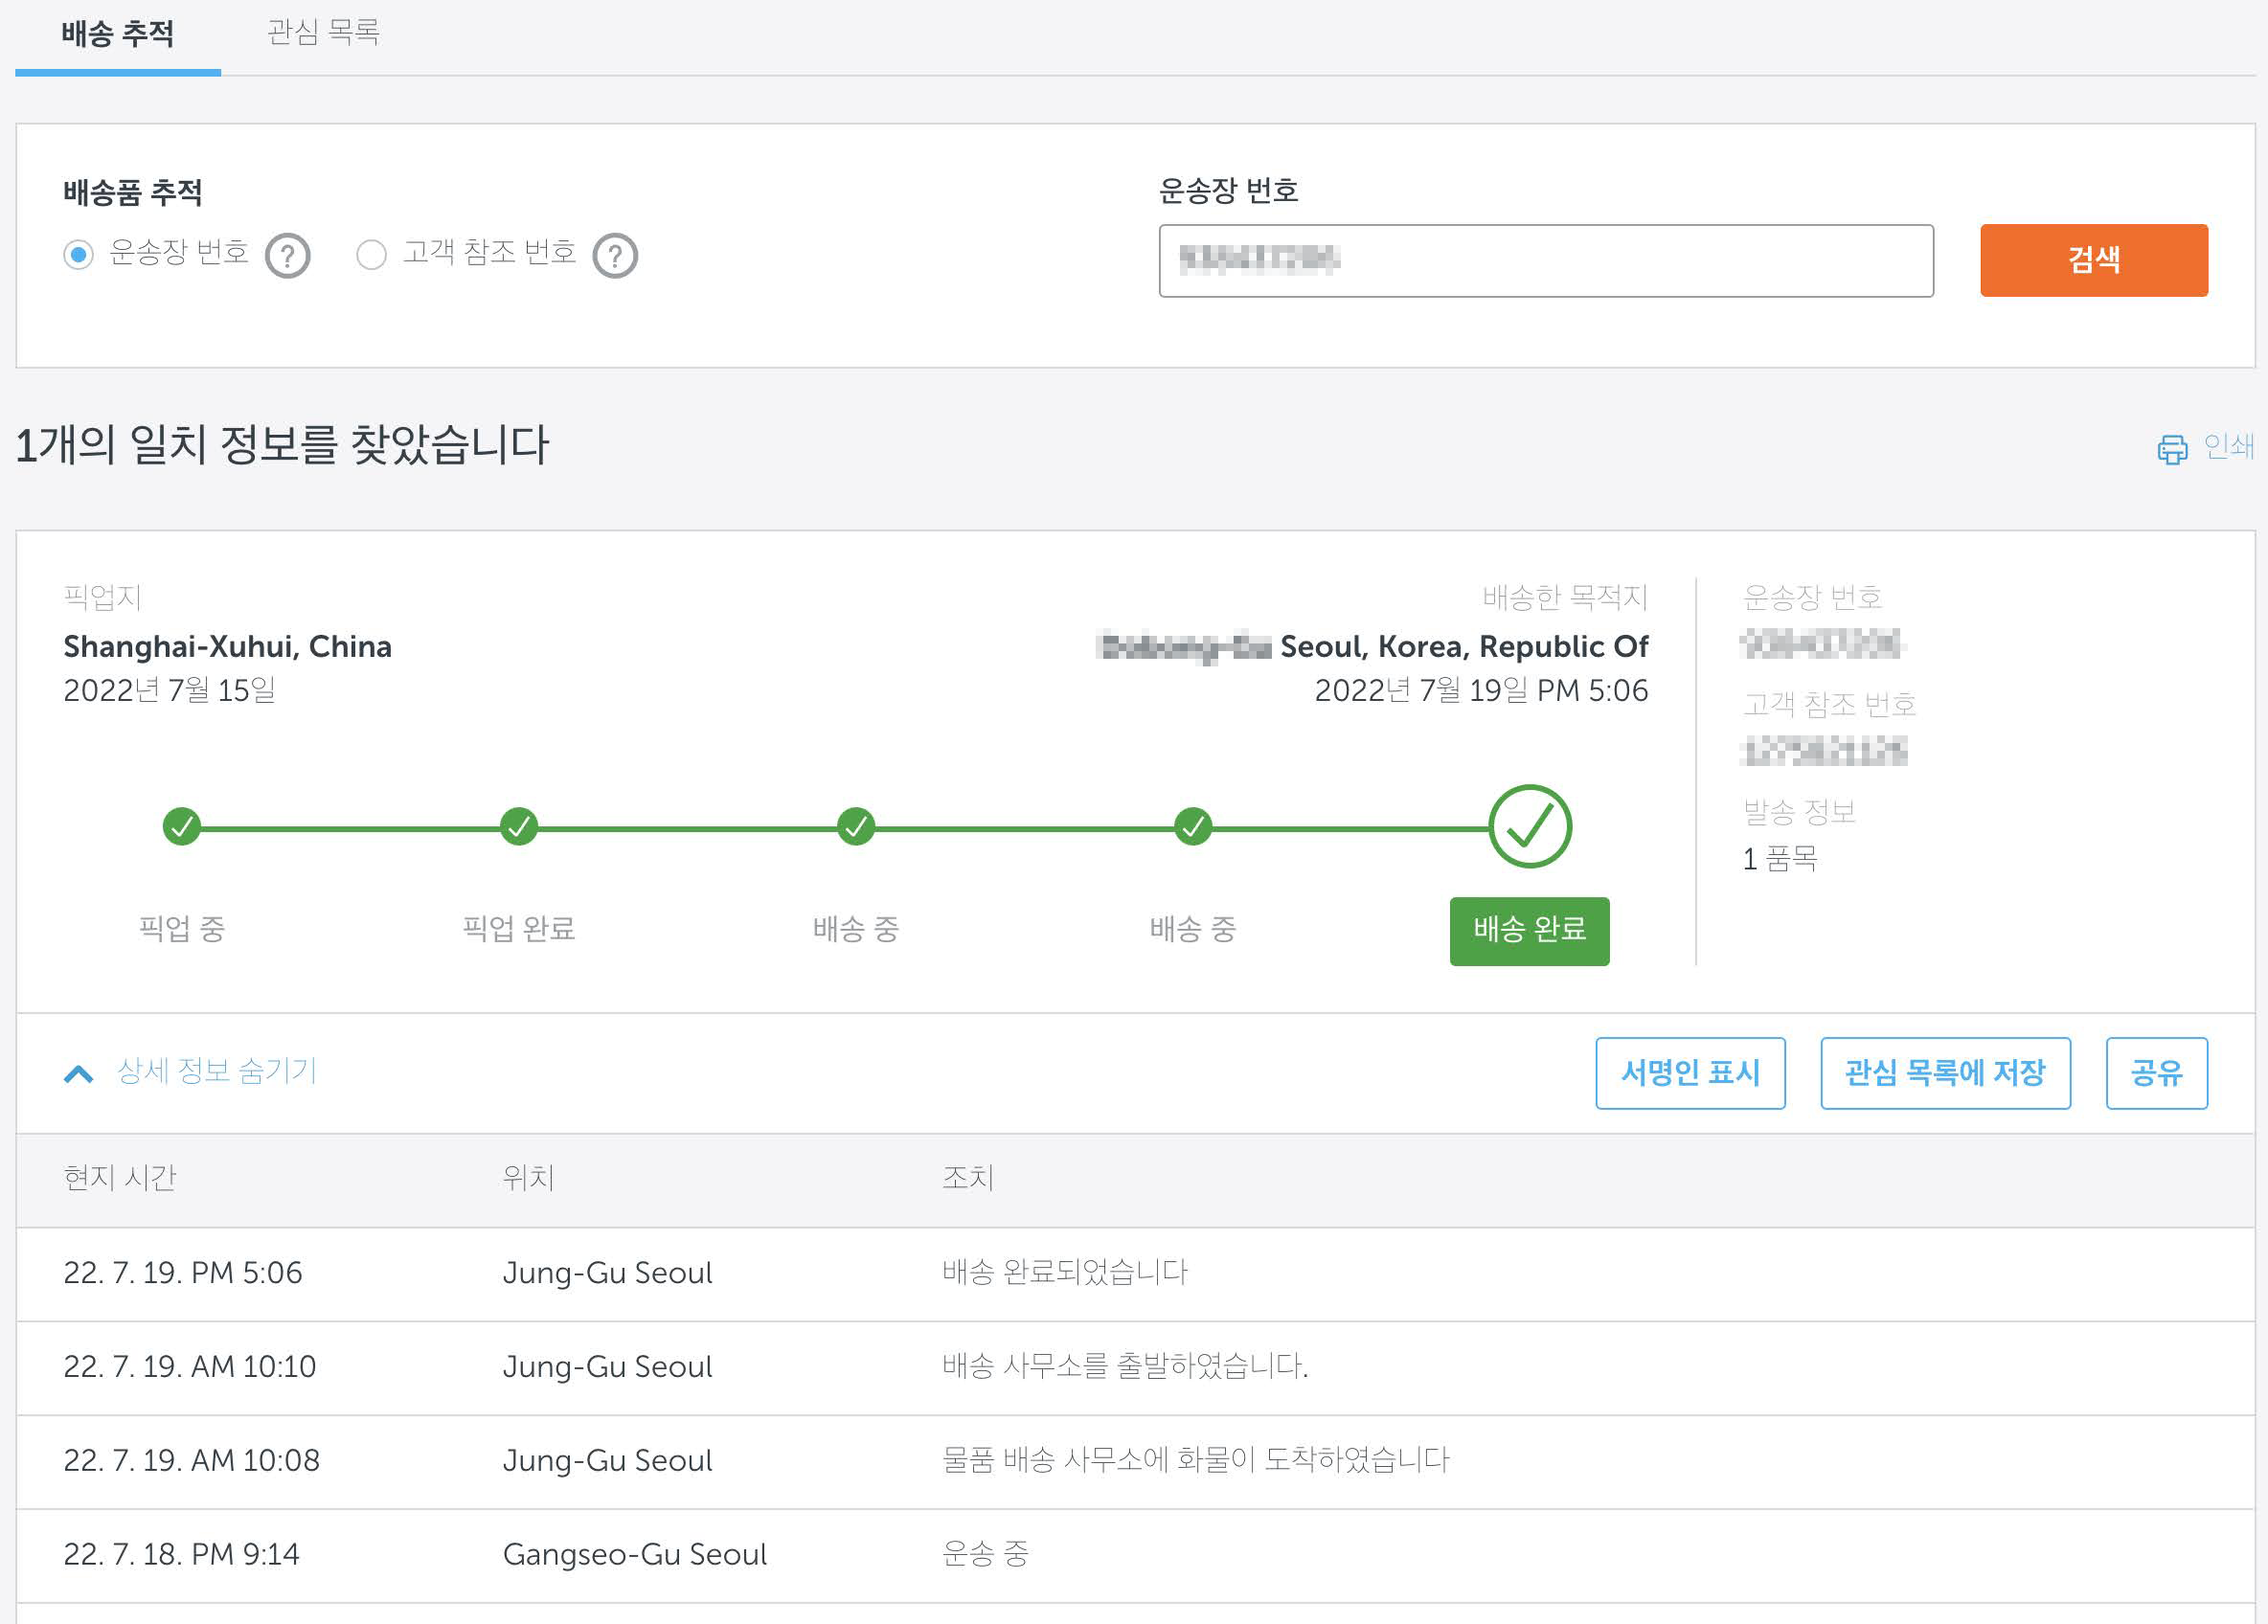The height and width of the screenshot is (1624, 2268).
Task: Collapse details with the 상세 정보 숨기기 chevron
Action: point(79,1074)
